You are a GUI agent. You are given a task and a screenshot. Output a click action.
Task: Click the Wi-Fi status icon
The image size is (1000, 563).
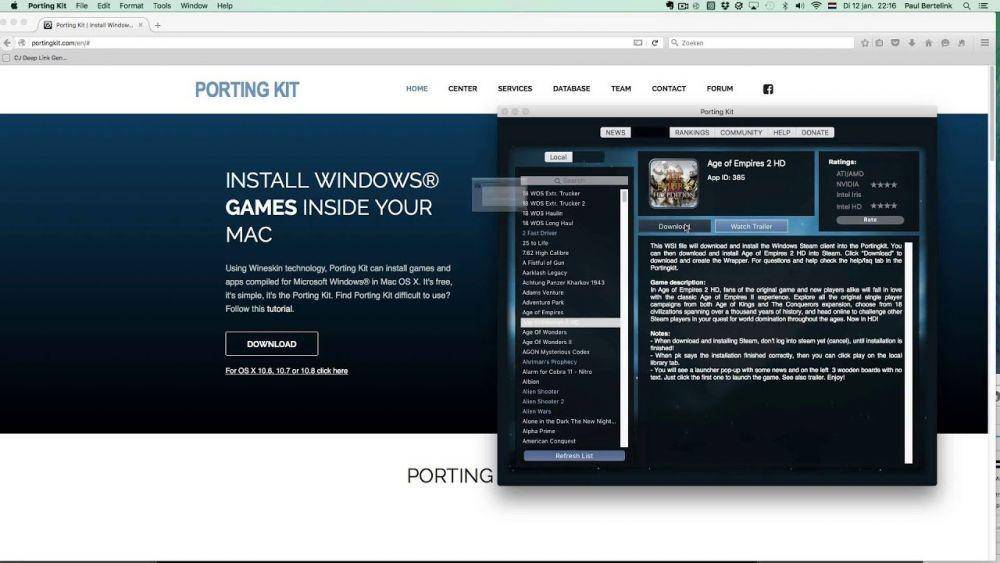tap(816, 6)
